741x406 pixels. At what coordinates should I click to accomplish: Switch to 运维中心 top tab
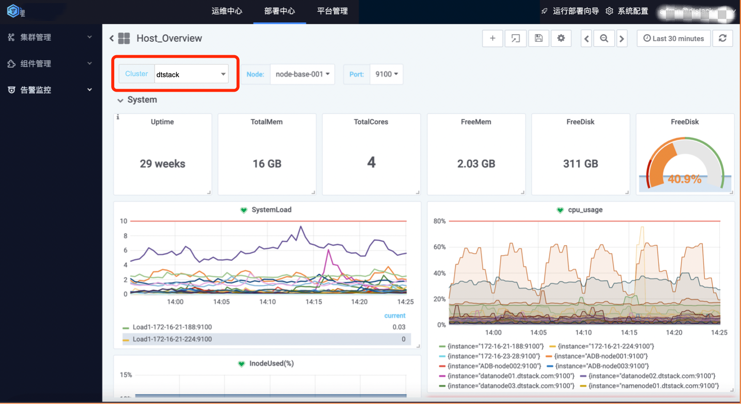tap(226, 11)
